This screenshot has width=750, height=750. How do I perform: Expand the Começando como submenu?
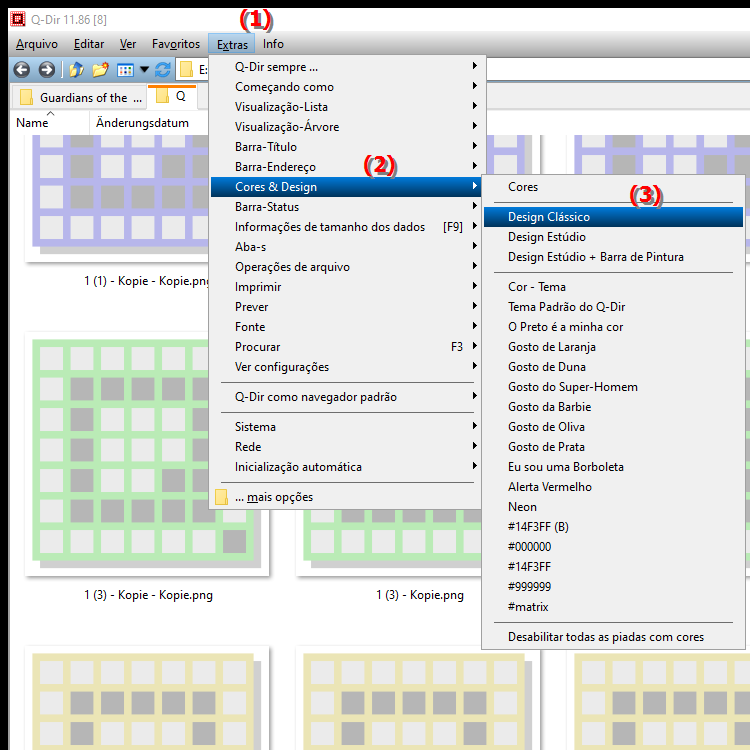coord(346,87)
